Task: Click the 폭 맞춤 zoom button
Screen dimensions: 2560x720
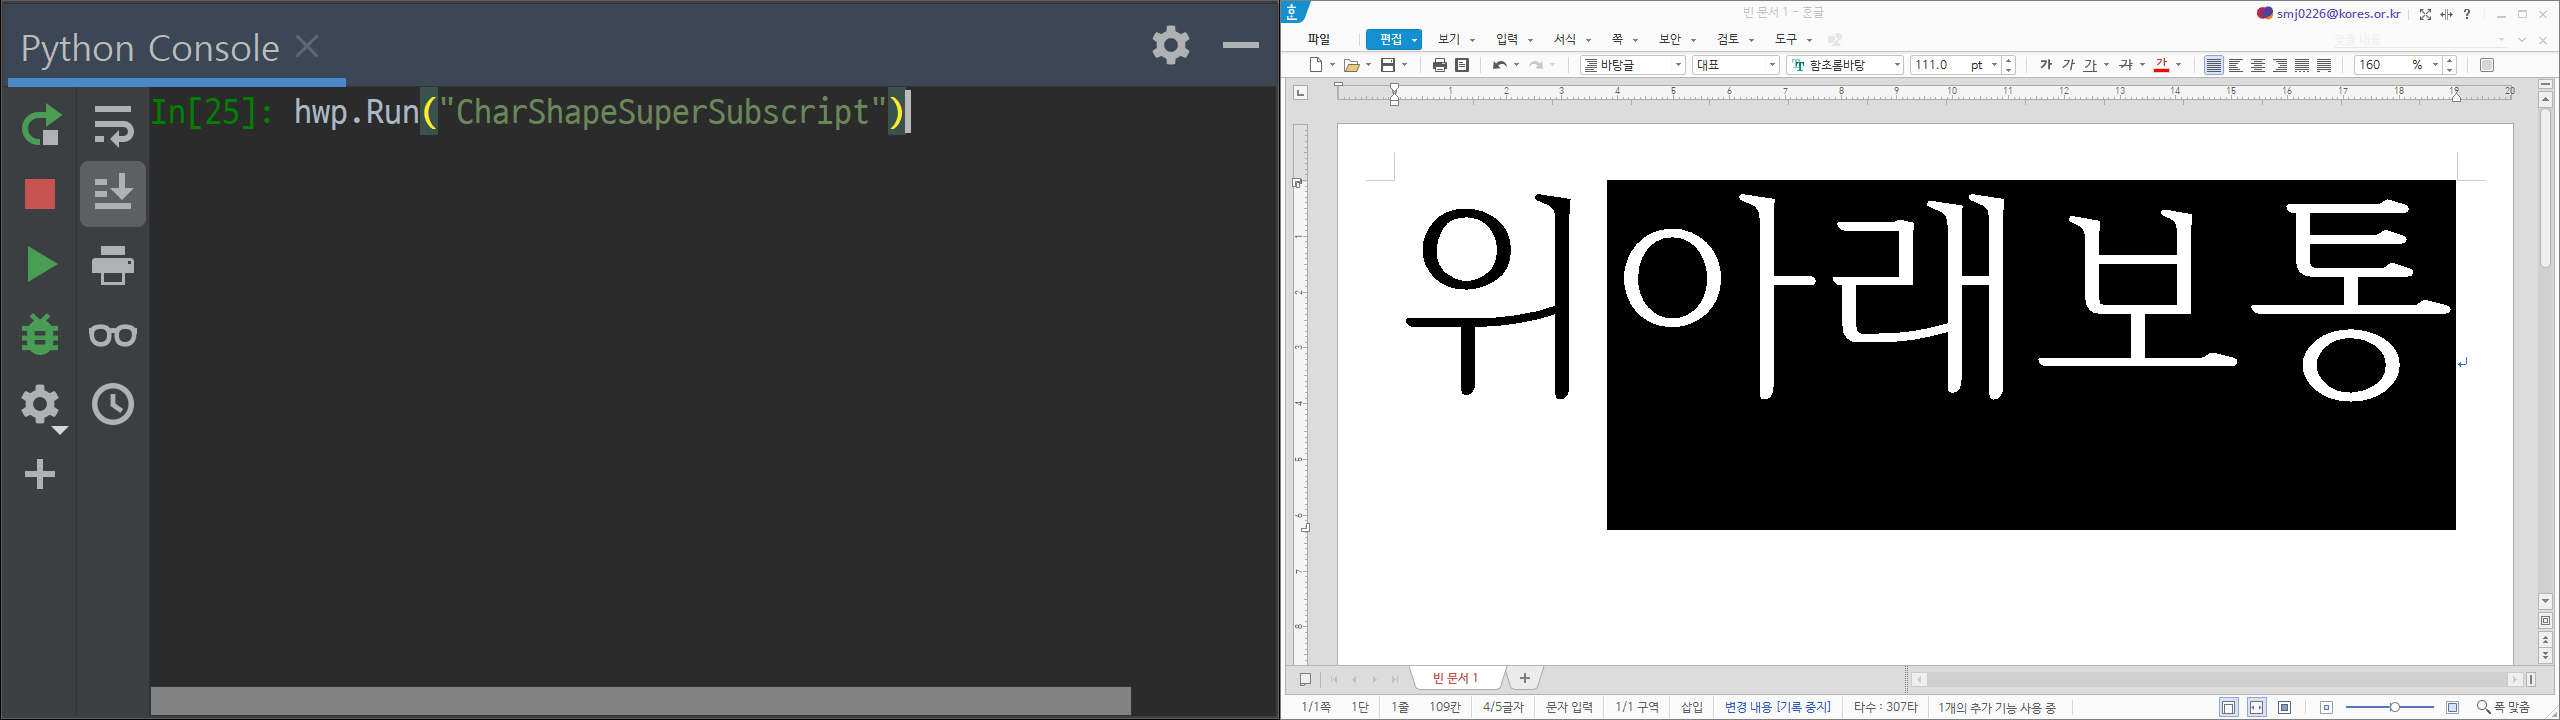Action: pyautogui.click(x=2504, y=707)
